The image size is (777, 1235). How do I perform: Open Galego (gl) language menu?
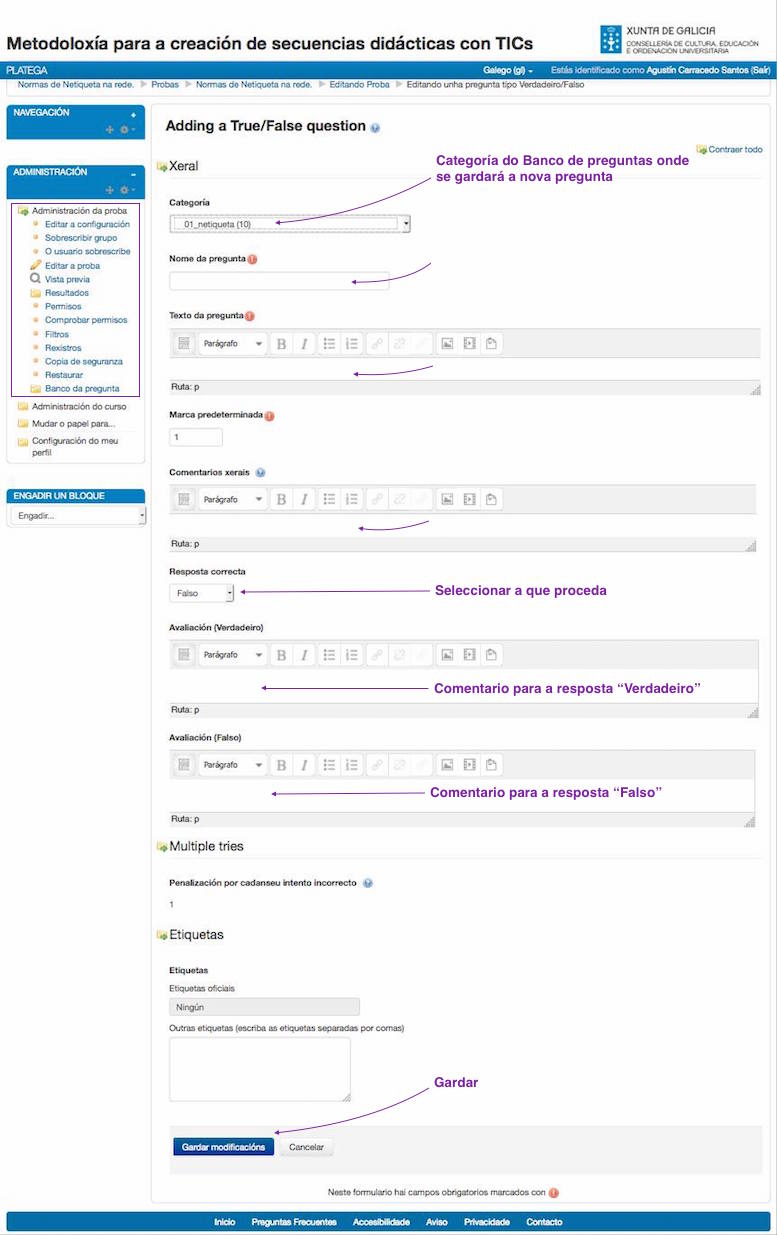508,71
